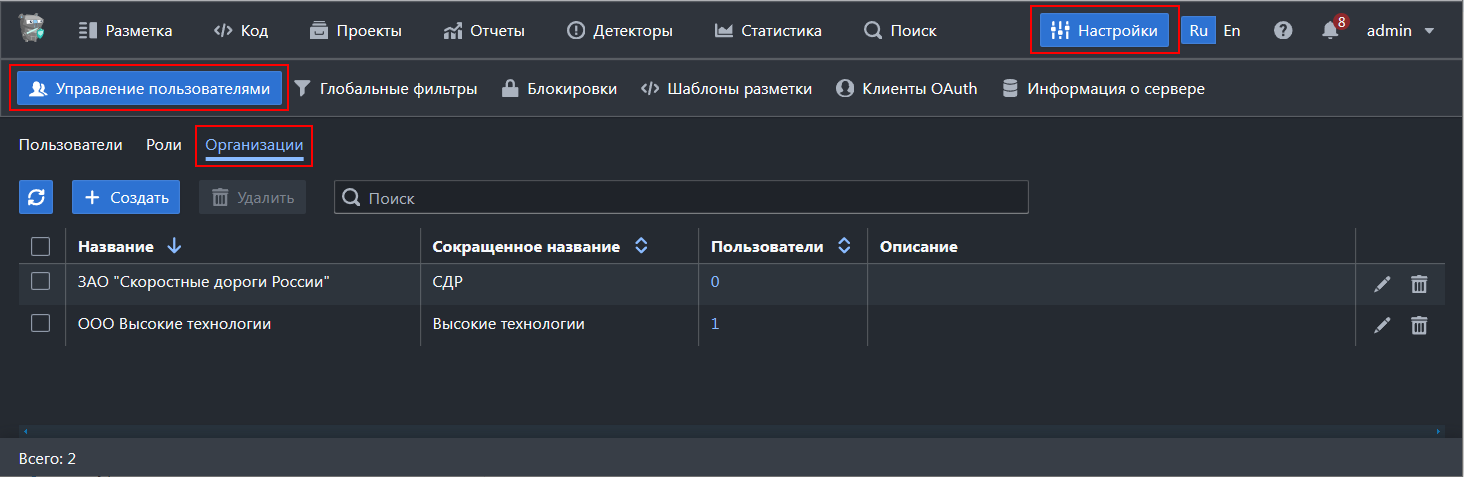This screenshot has height=477, width=1464.
Task: Open notifications bell icon
Action: click(x=1330, y=31)
